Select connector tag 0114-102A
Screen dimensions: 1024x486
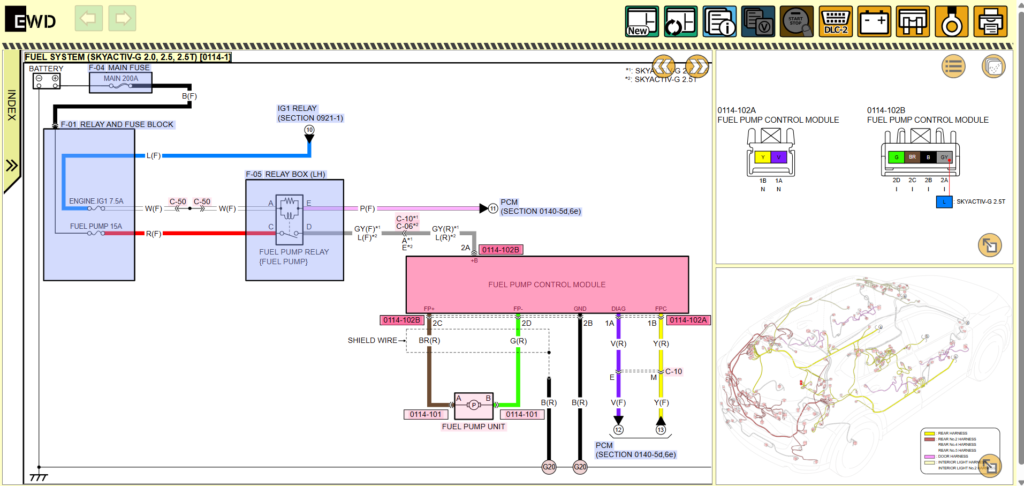pos(689,320)
